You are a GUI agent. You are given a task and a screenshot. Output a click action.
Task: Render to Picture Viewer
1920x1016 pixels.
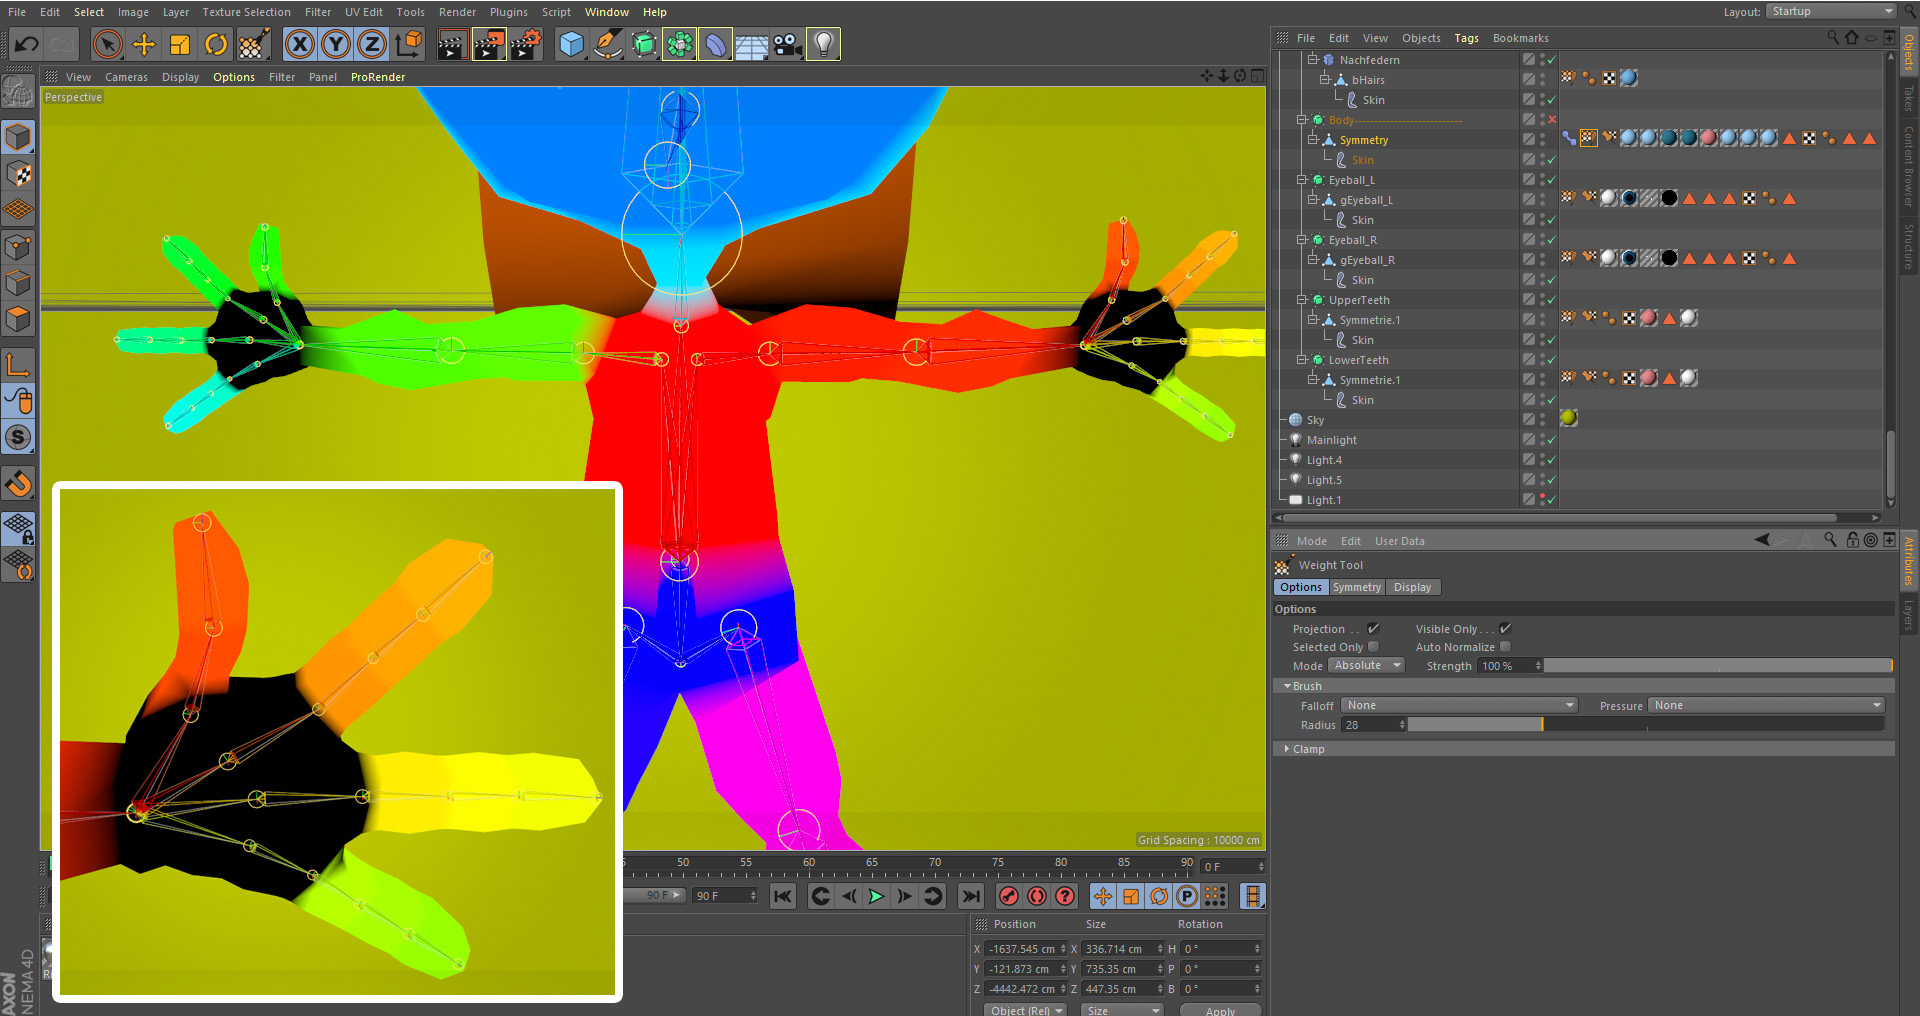489,44
